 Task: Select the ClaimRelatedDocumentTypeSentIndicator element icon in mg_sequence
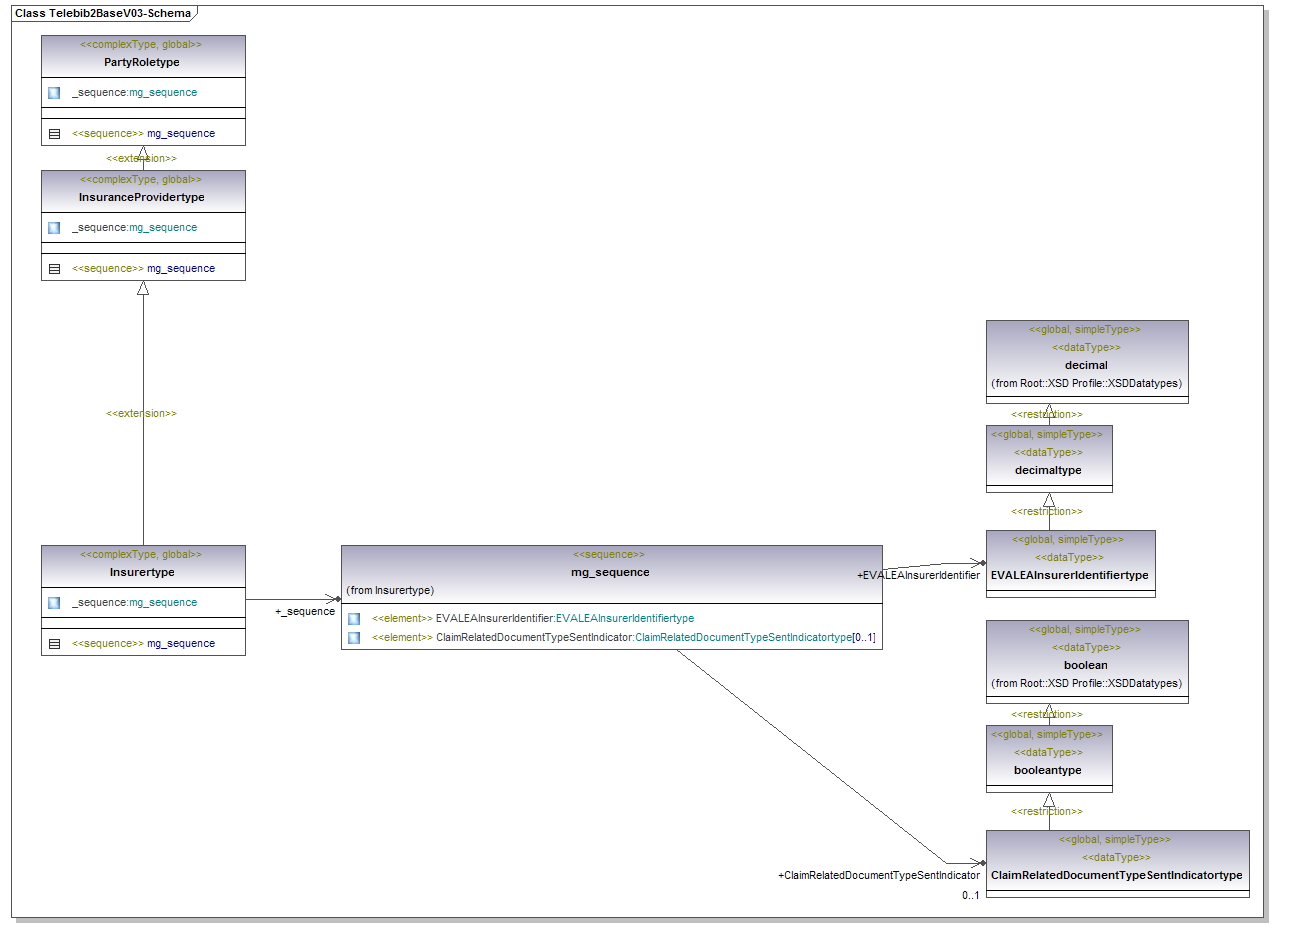[x=354, y=638]
